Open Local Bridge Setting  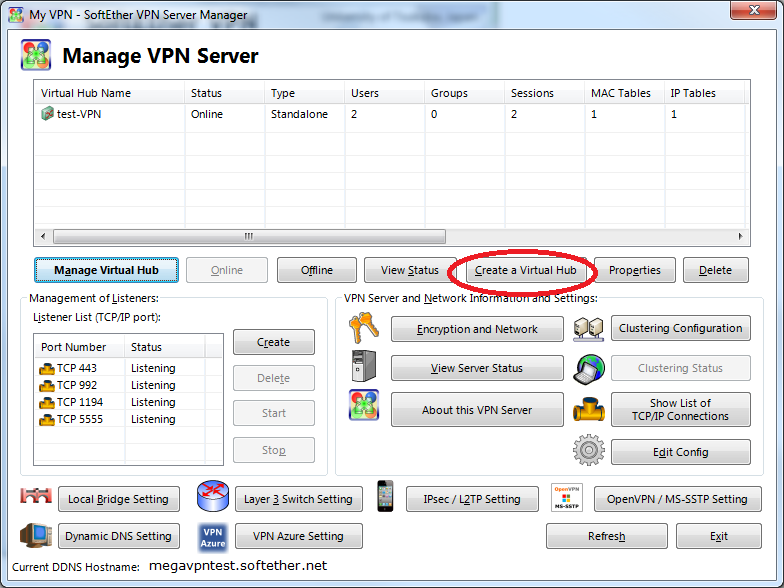coord(118,499)
